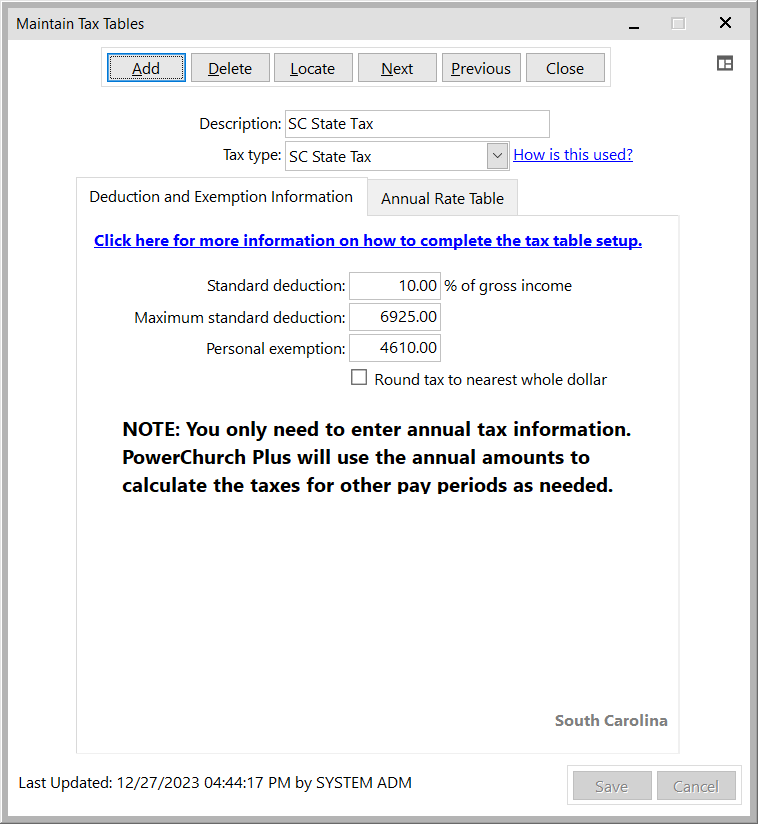The image size is (758, 824).
Task: Select Deduction and Exemption Information tab
Action: [221, 197]
